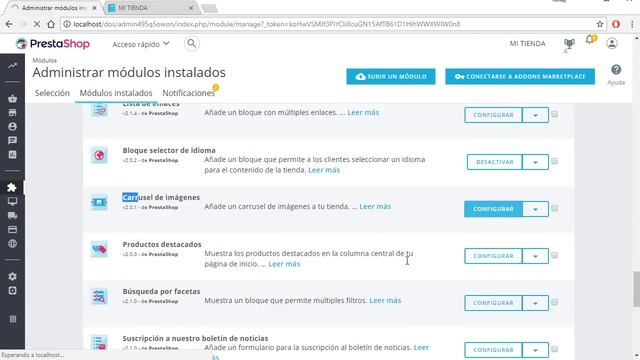This screenshot has width=640, height=360.
Task: Click the Opera extension icon in browser toolbar
Action: pyautogui.click(x=616, y=24)
